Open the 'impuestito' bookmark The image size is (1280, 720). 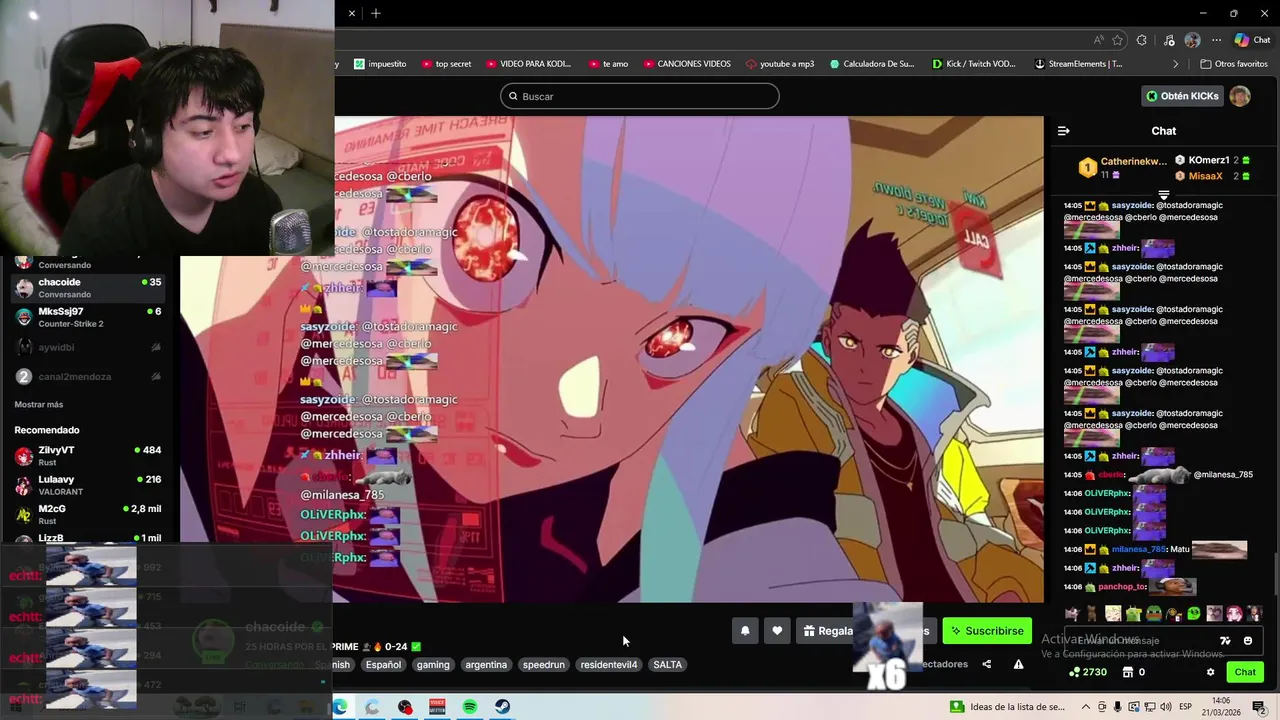380,64
